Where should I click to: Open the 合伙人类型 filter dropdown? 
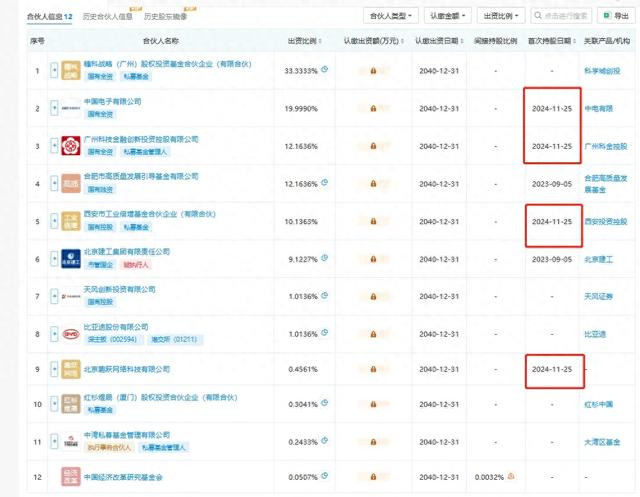(x=391, y=16)
